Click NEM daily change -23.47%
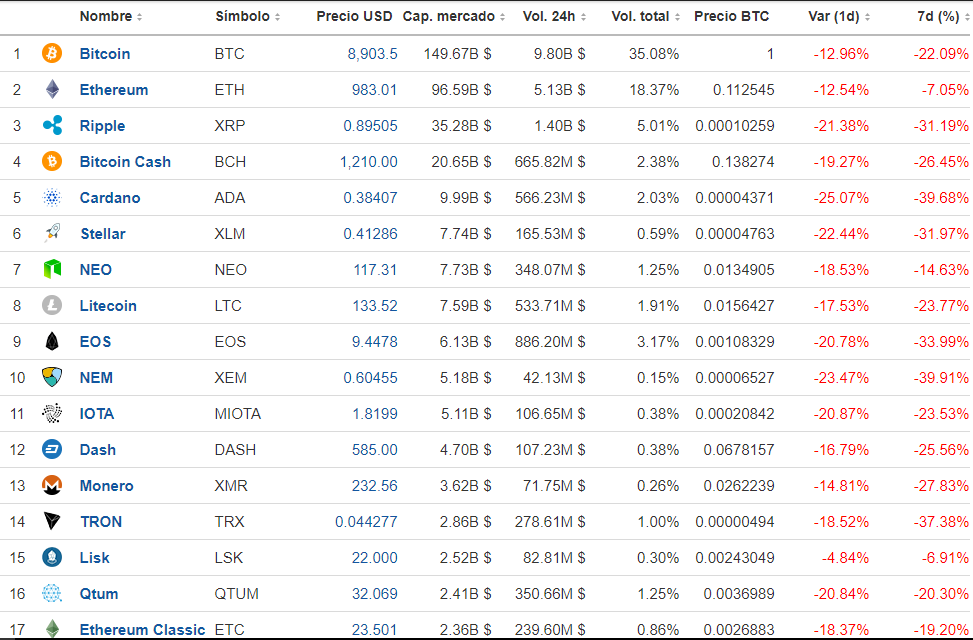The height and width of the screenshot is (640, 973). [x=841, y=378]
